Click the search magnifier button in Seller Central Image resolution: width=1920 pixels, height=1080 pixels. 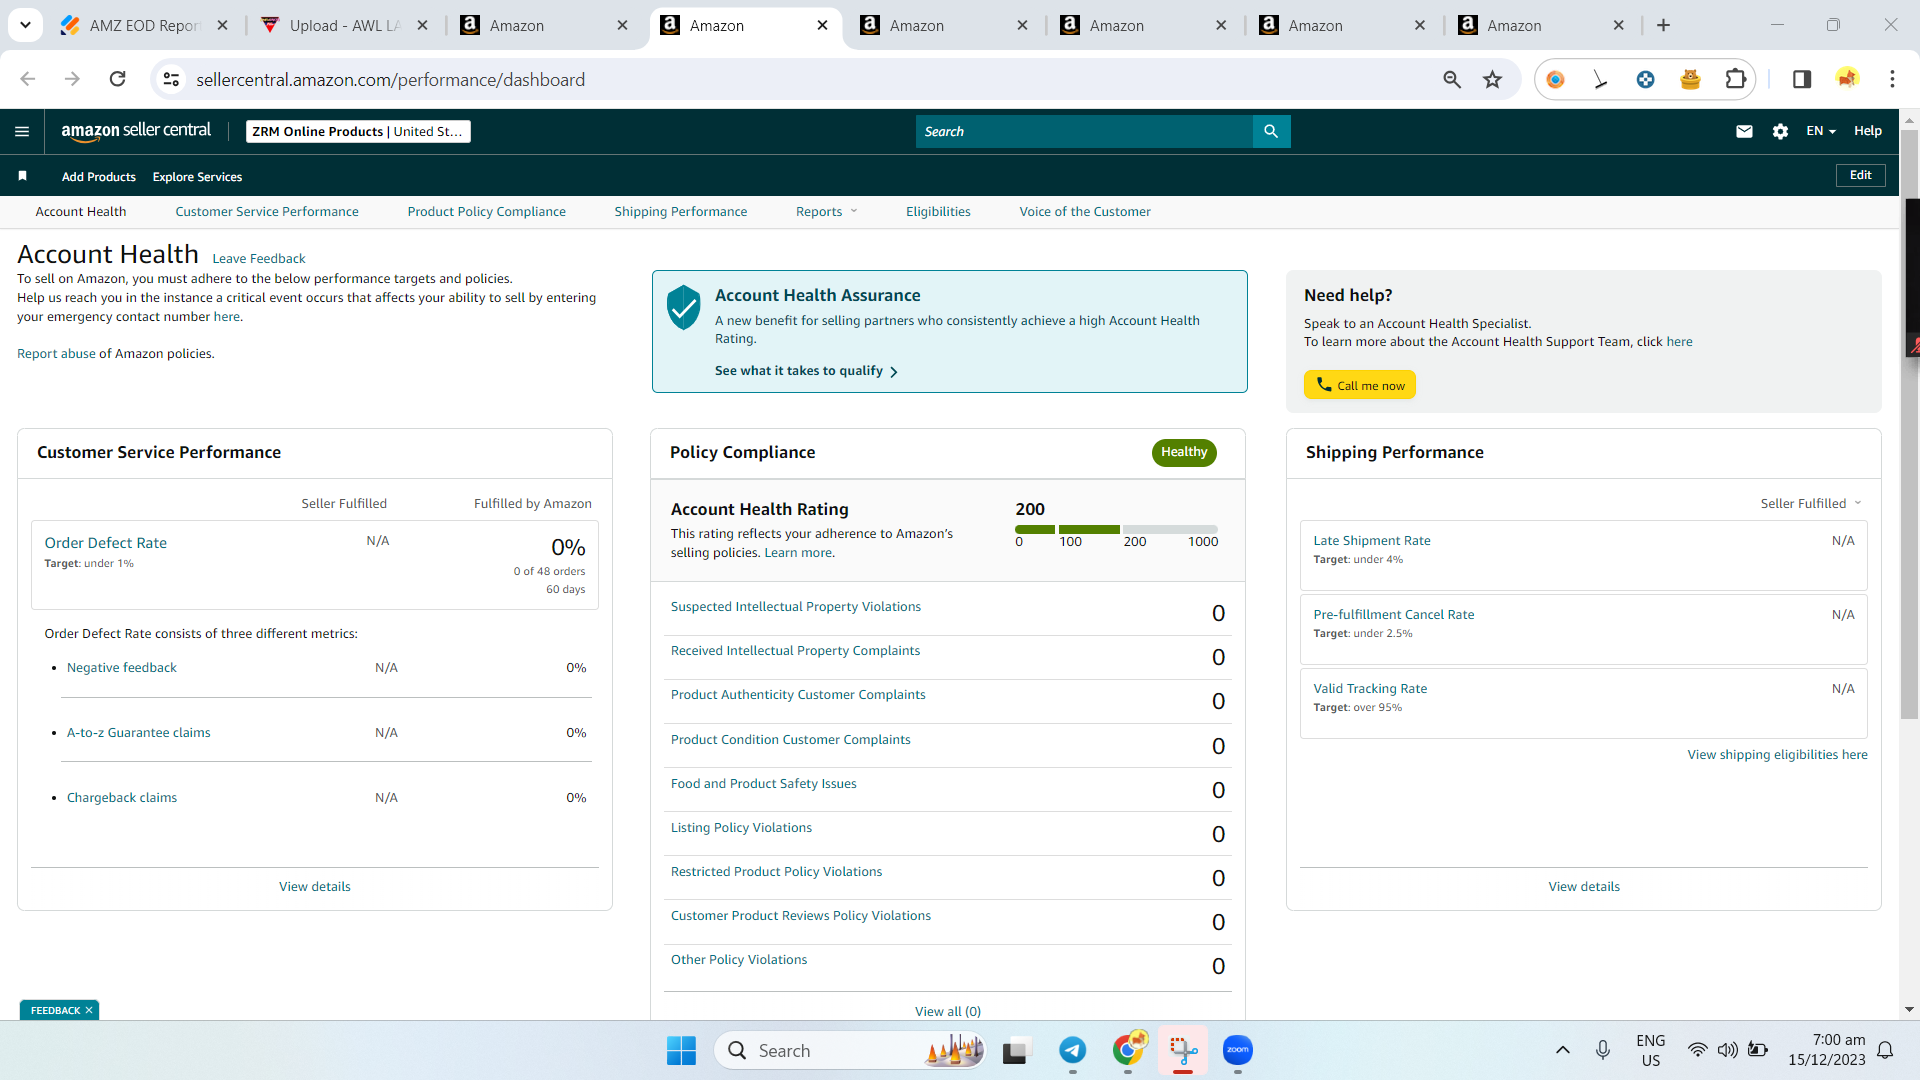(x=1271, y=131)
